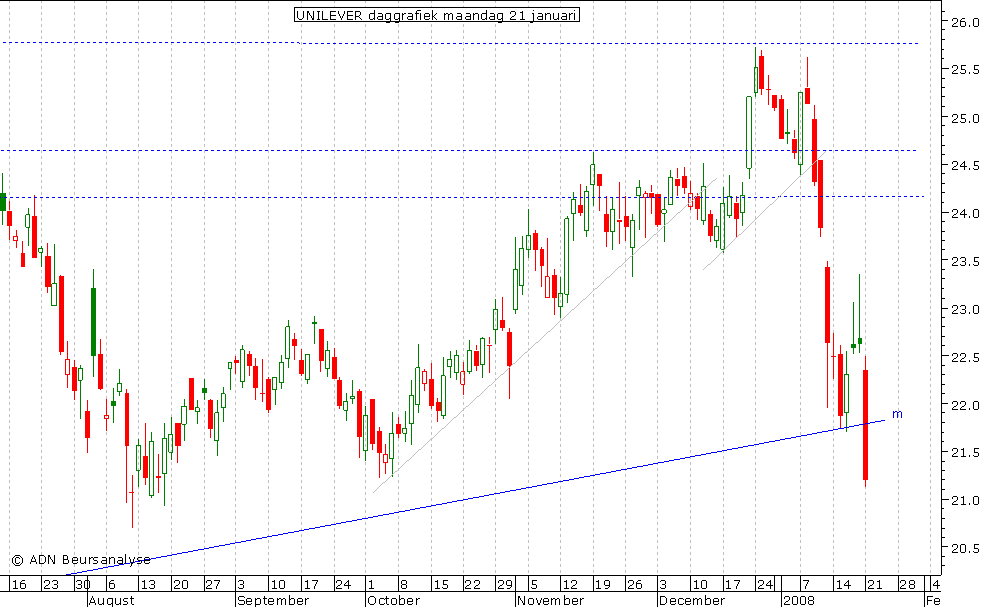Click the date label '6' above August

[x=112, y=584]
